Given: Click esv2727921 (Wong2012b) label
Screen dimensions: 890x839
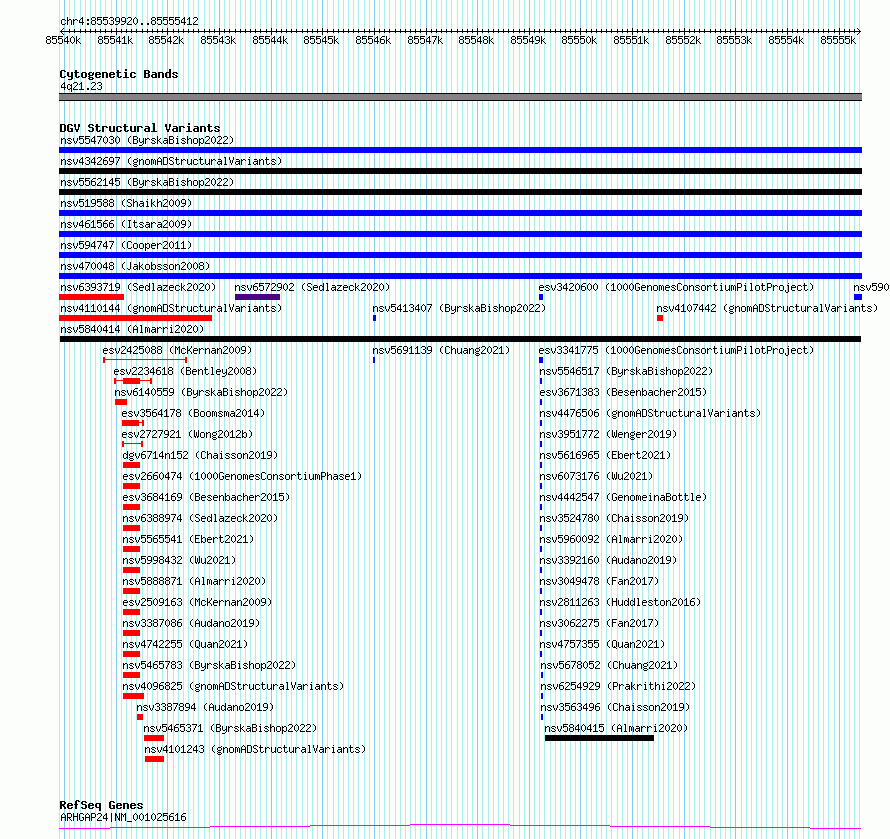Looking at the screenshot, I should coord(187,434).
